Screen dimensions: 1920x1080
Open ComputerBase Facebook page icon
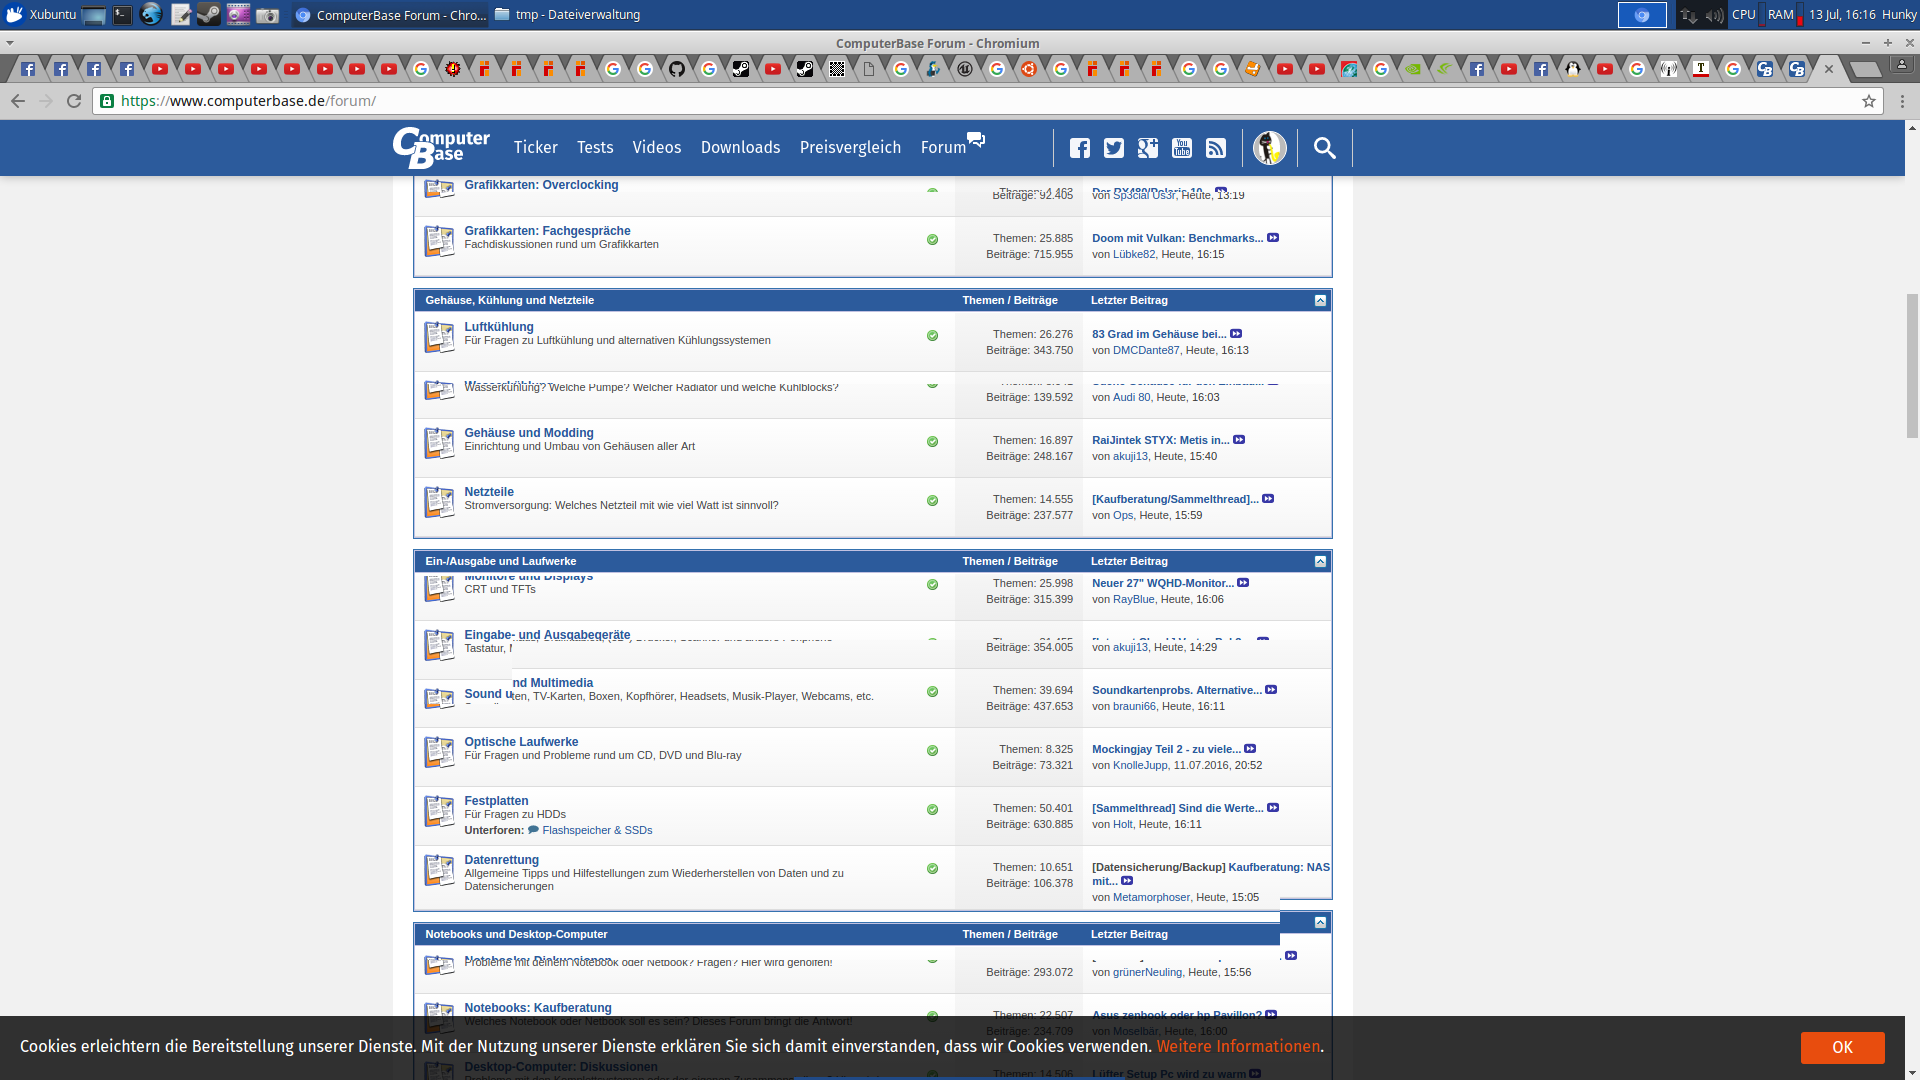[1080, 148]
